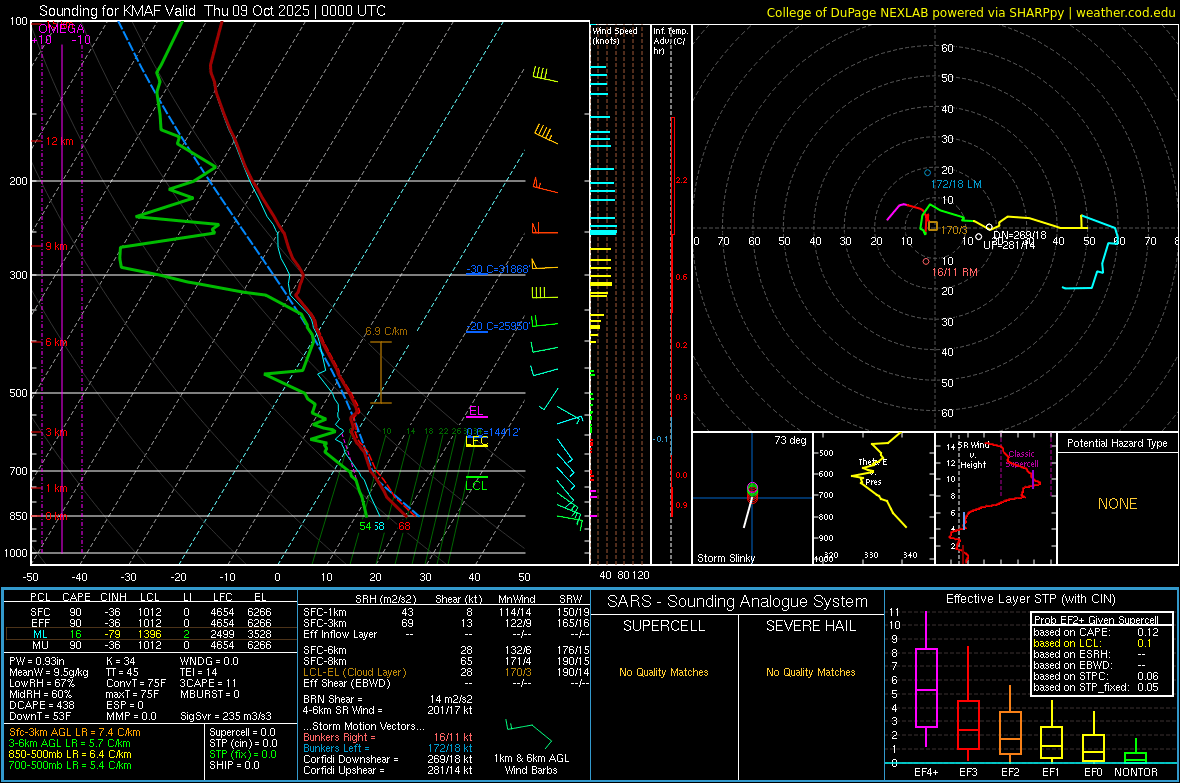The image size is (1180, 783).
Task: Select the highlighted ML parcel row
Action: coord(151,634)
